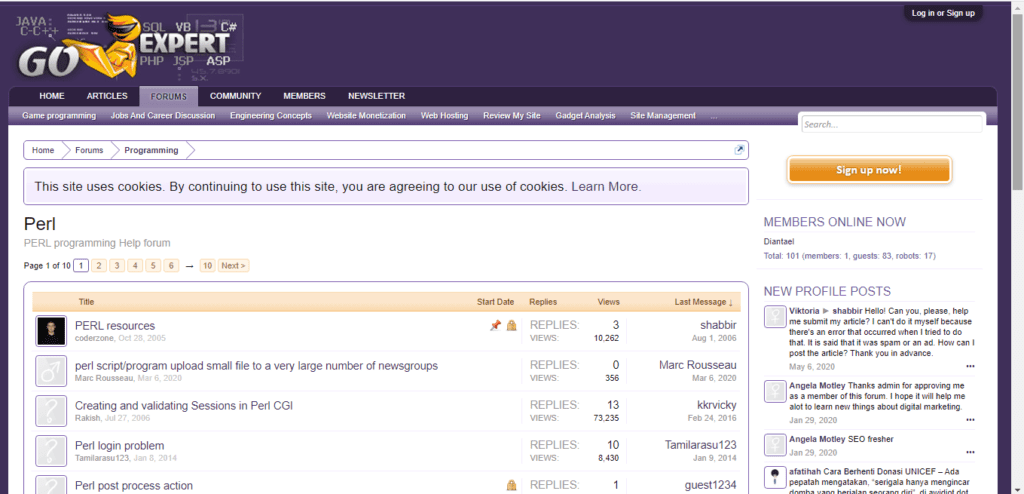Click lock icon on Perl post process action
Viewport: 1024px width, 494px height.
pyautogui.click(x=511, y=486)
